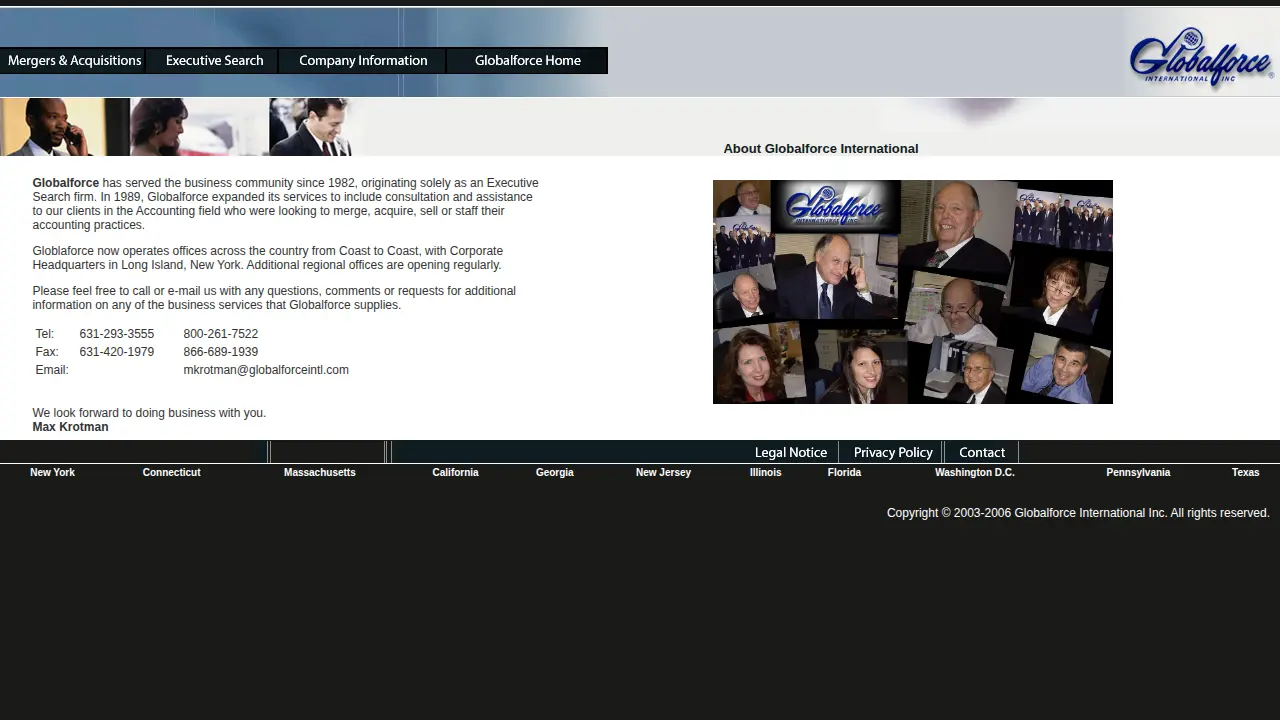The image size is (1280, 720).
Task: Click the copyright notice text
Action: pos(1078,513)
